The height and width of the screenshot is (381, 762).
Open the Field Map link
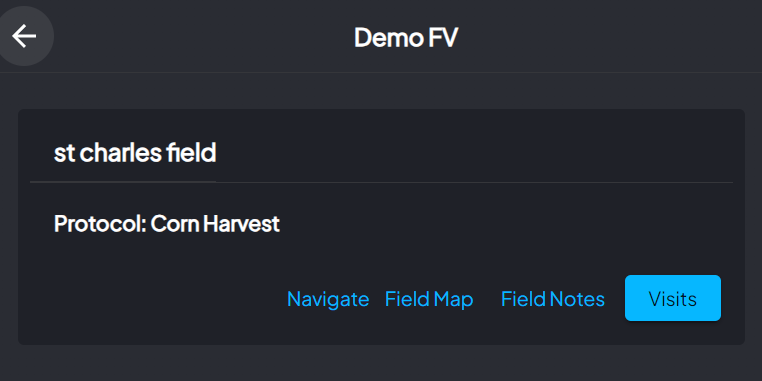(x=429, y=299)
